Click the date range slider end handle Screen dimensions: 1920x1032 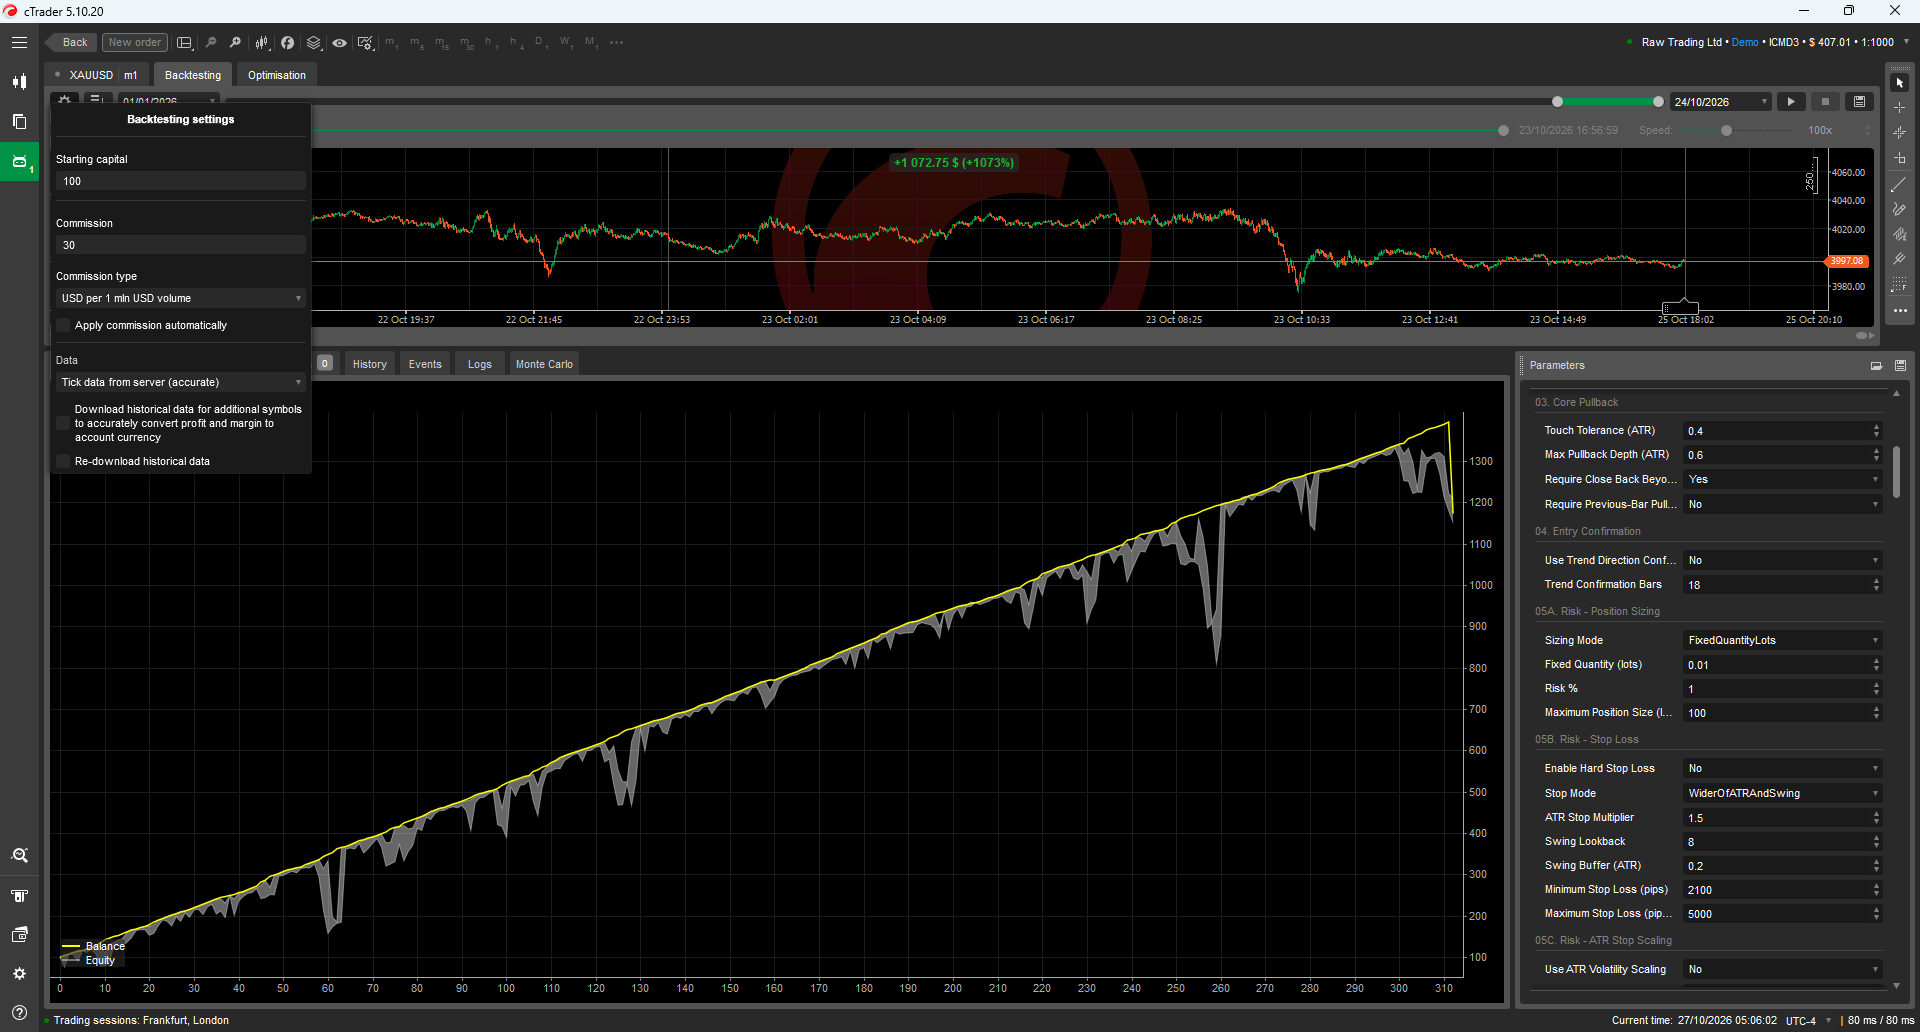(1658, 102)
